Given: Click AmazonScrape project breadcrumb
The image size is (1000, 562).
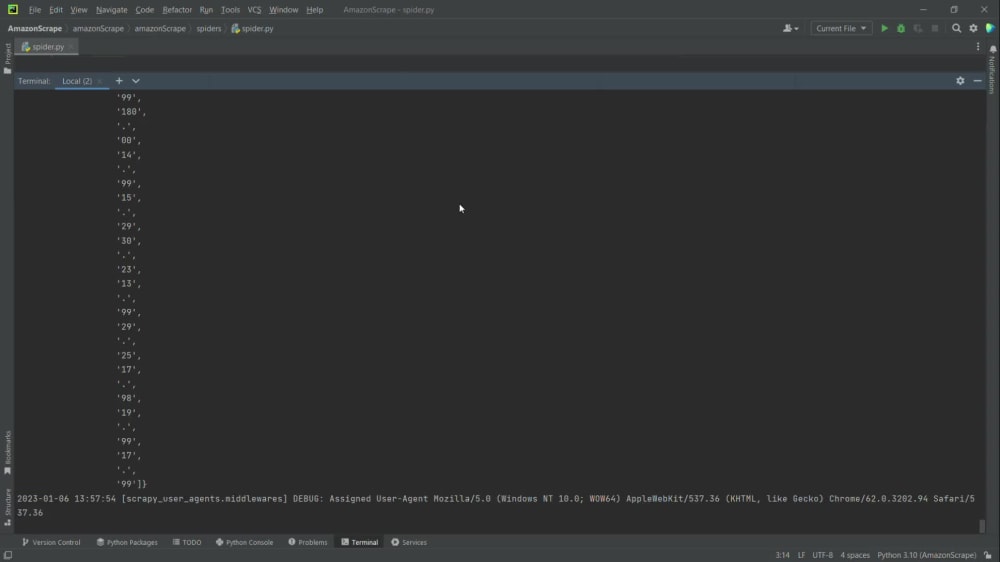Looking at the screenshot, I should tap(34, 28).
